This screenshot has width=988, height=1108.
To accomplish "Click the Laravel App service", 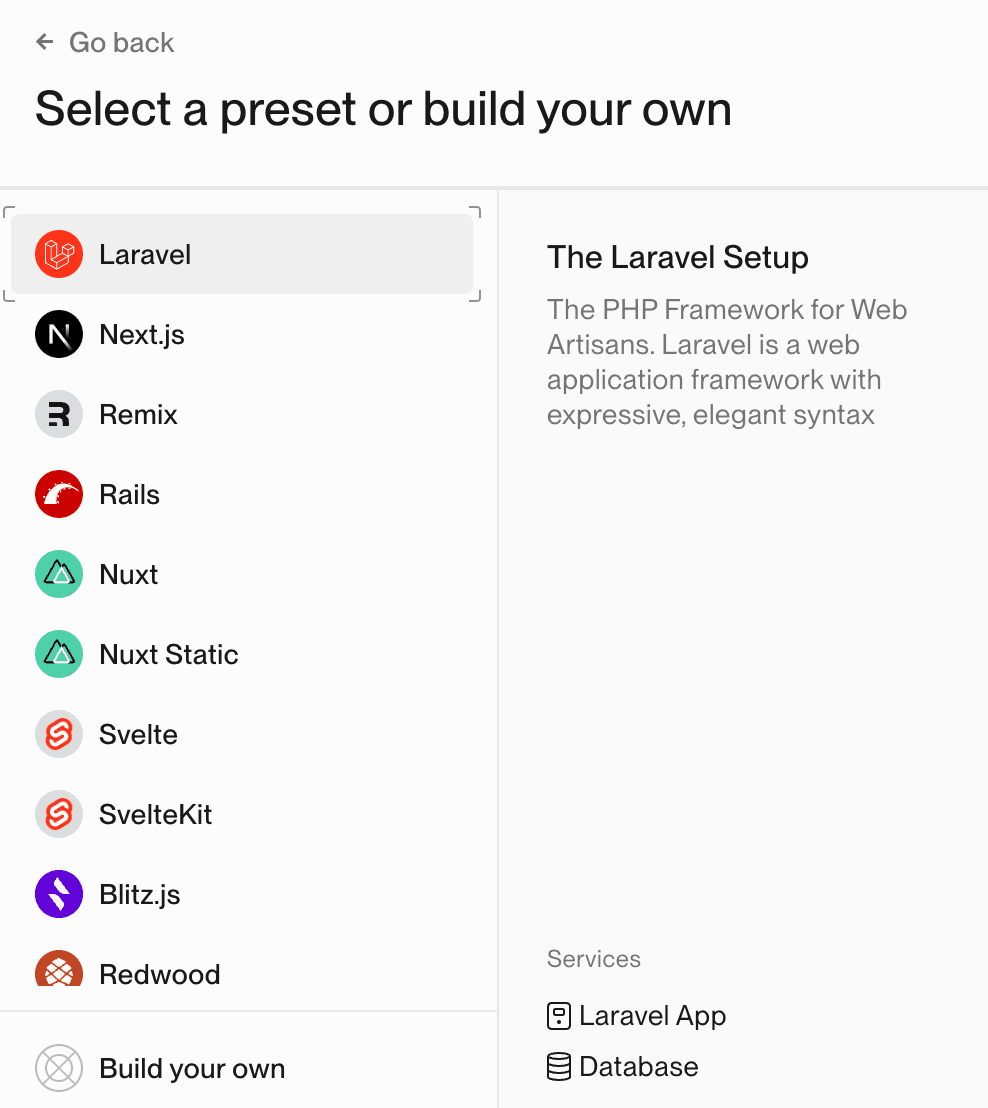I will (x=637, y=1016).
